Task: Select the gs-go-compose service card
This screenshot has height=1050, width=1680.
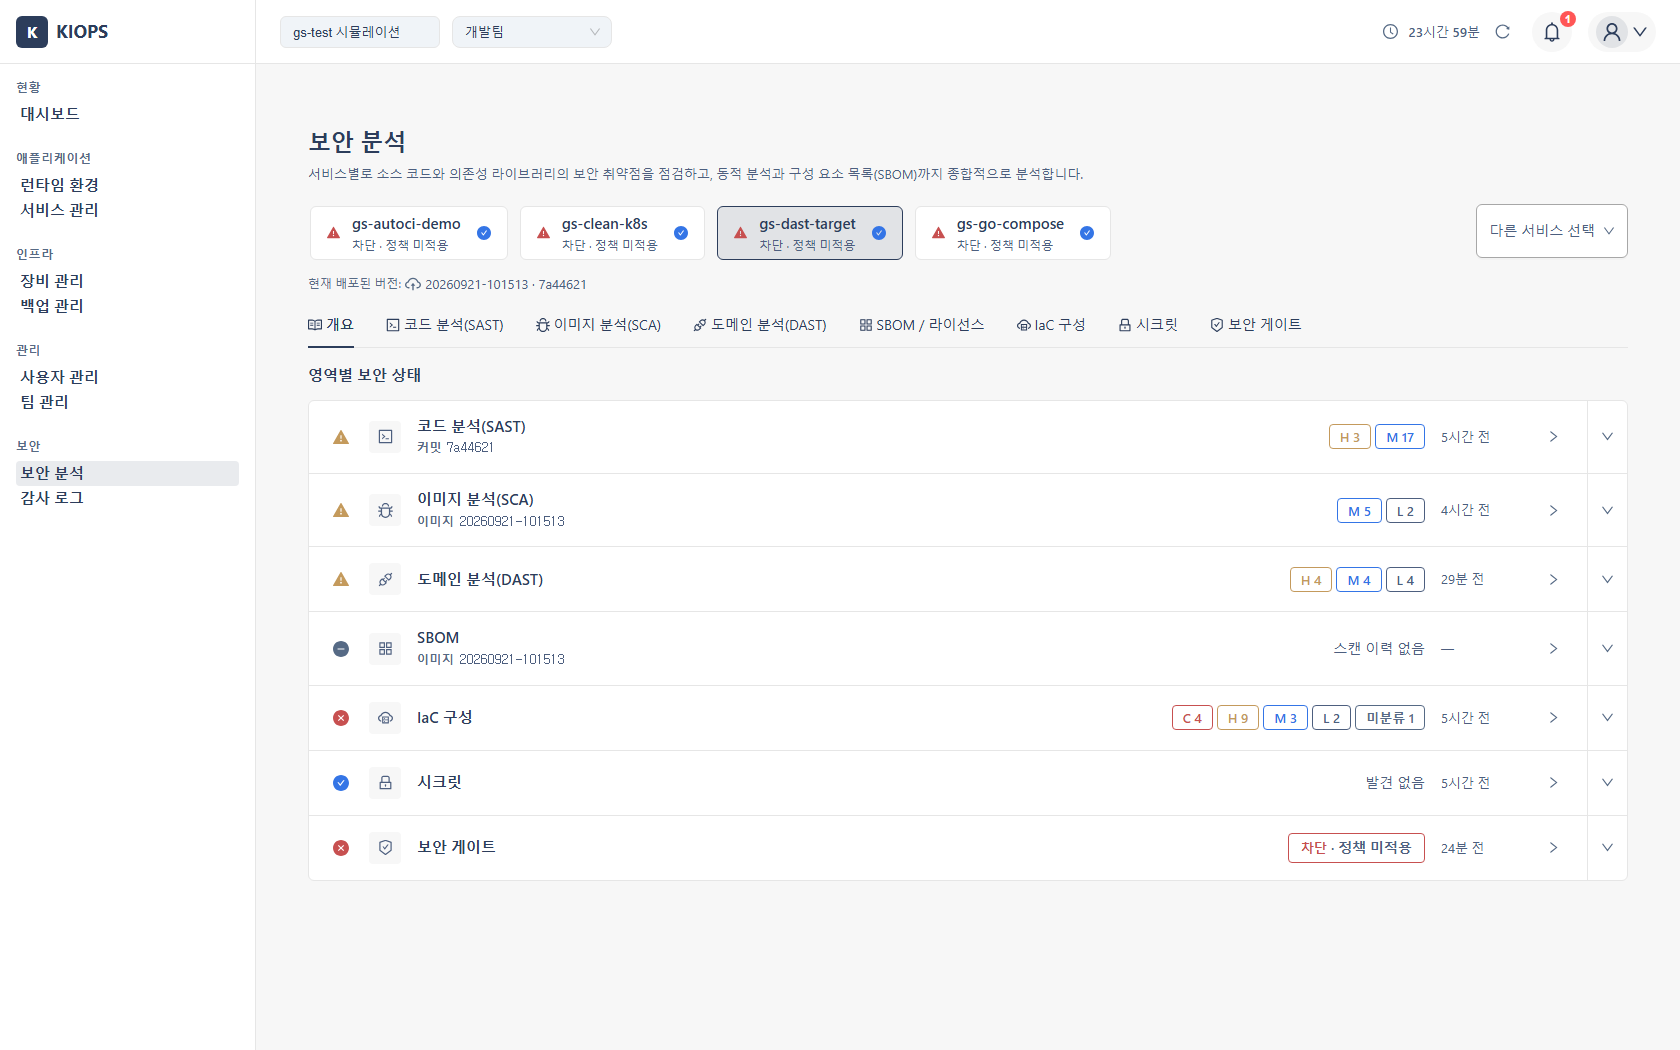Action: tap(1013, 233)
